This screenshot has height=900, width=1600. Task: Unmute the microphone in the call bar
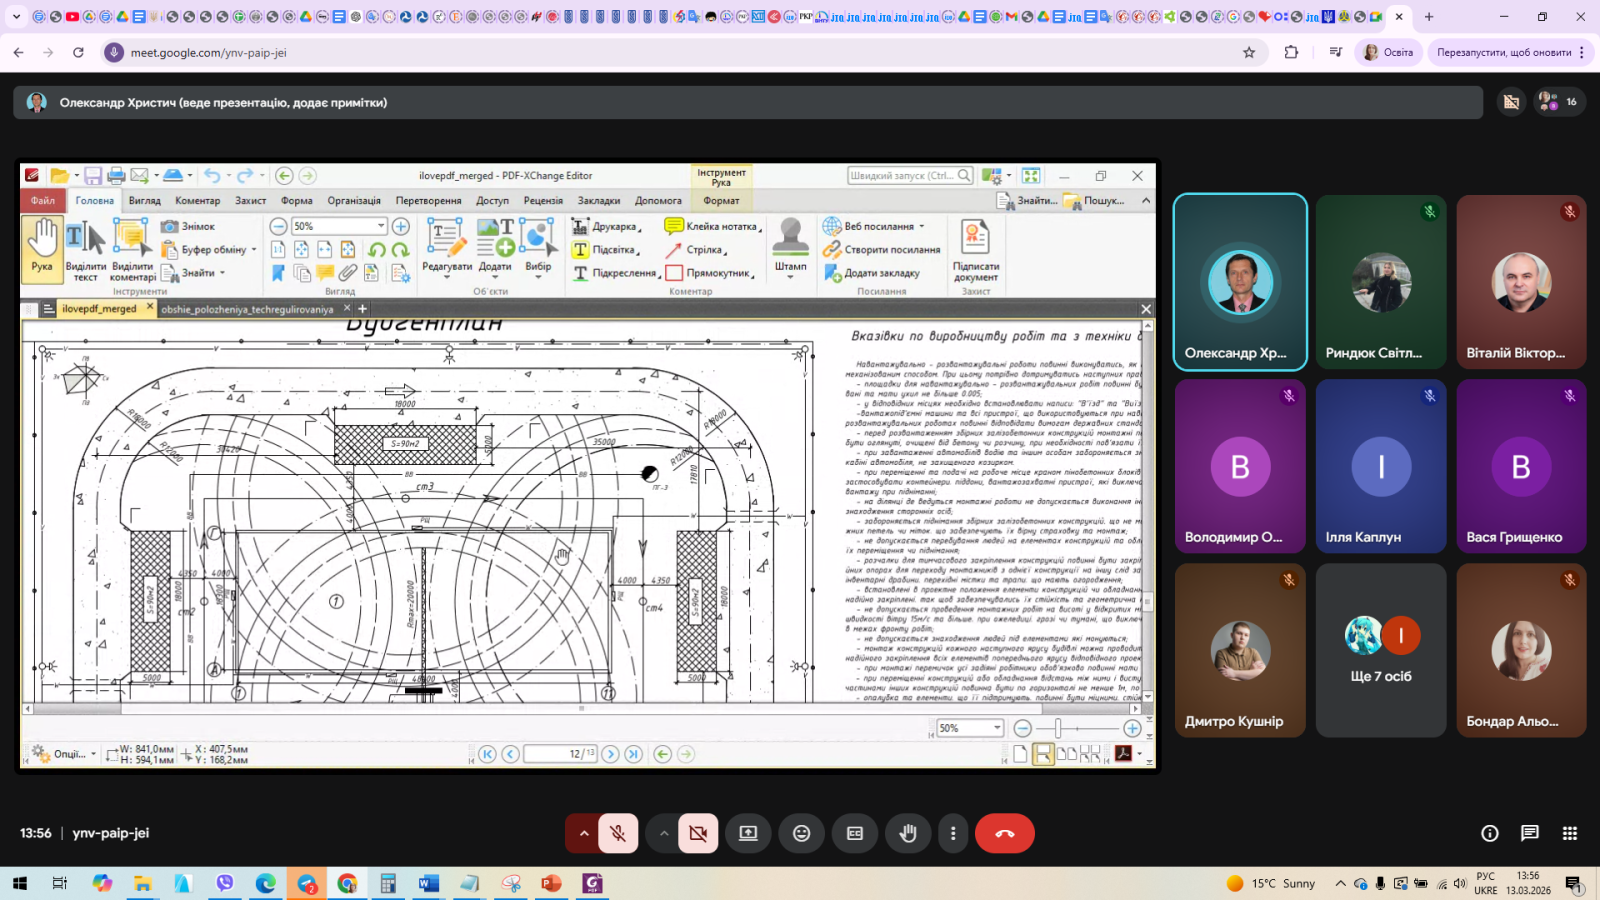(x=618, y=833)
